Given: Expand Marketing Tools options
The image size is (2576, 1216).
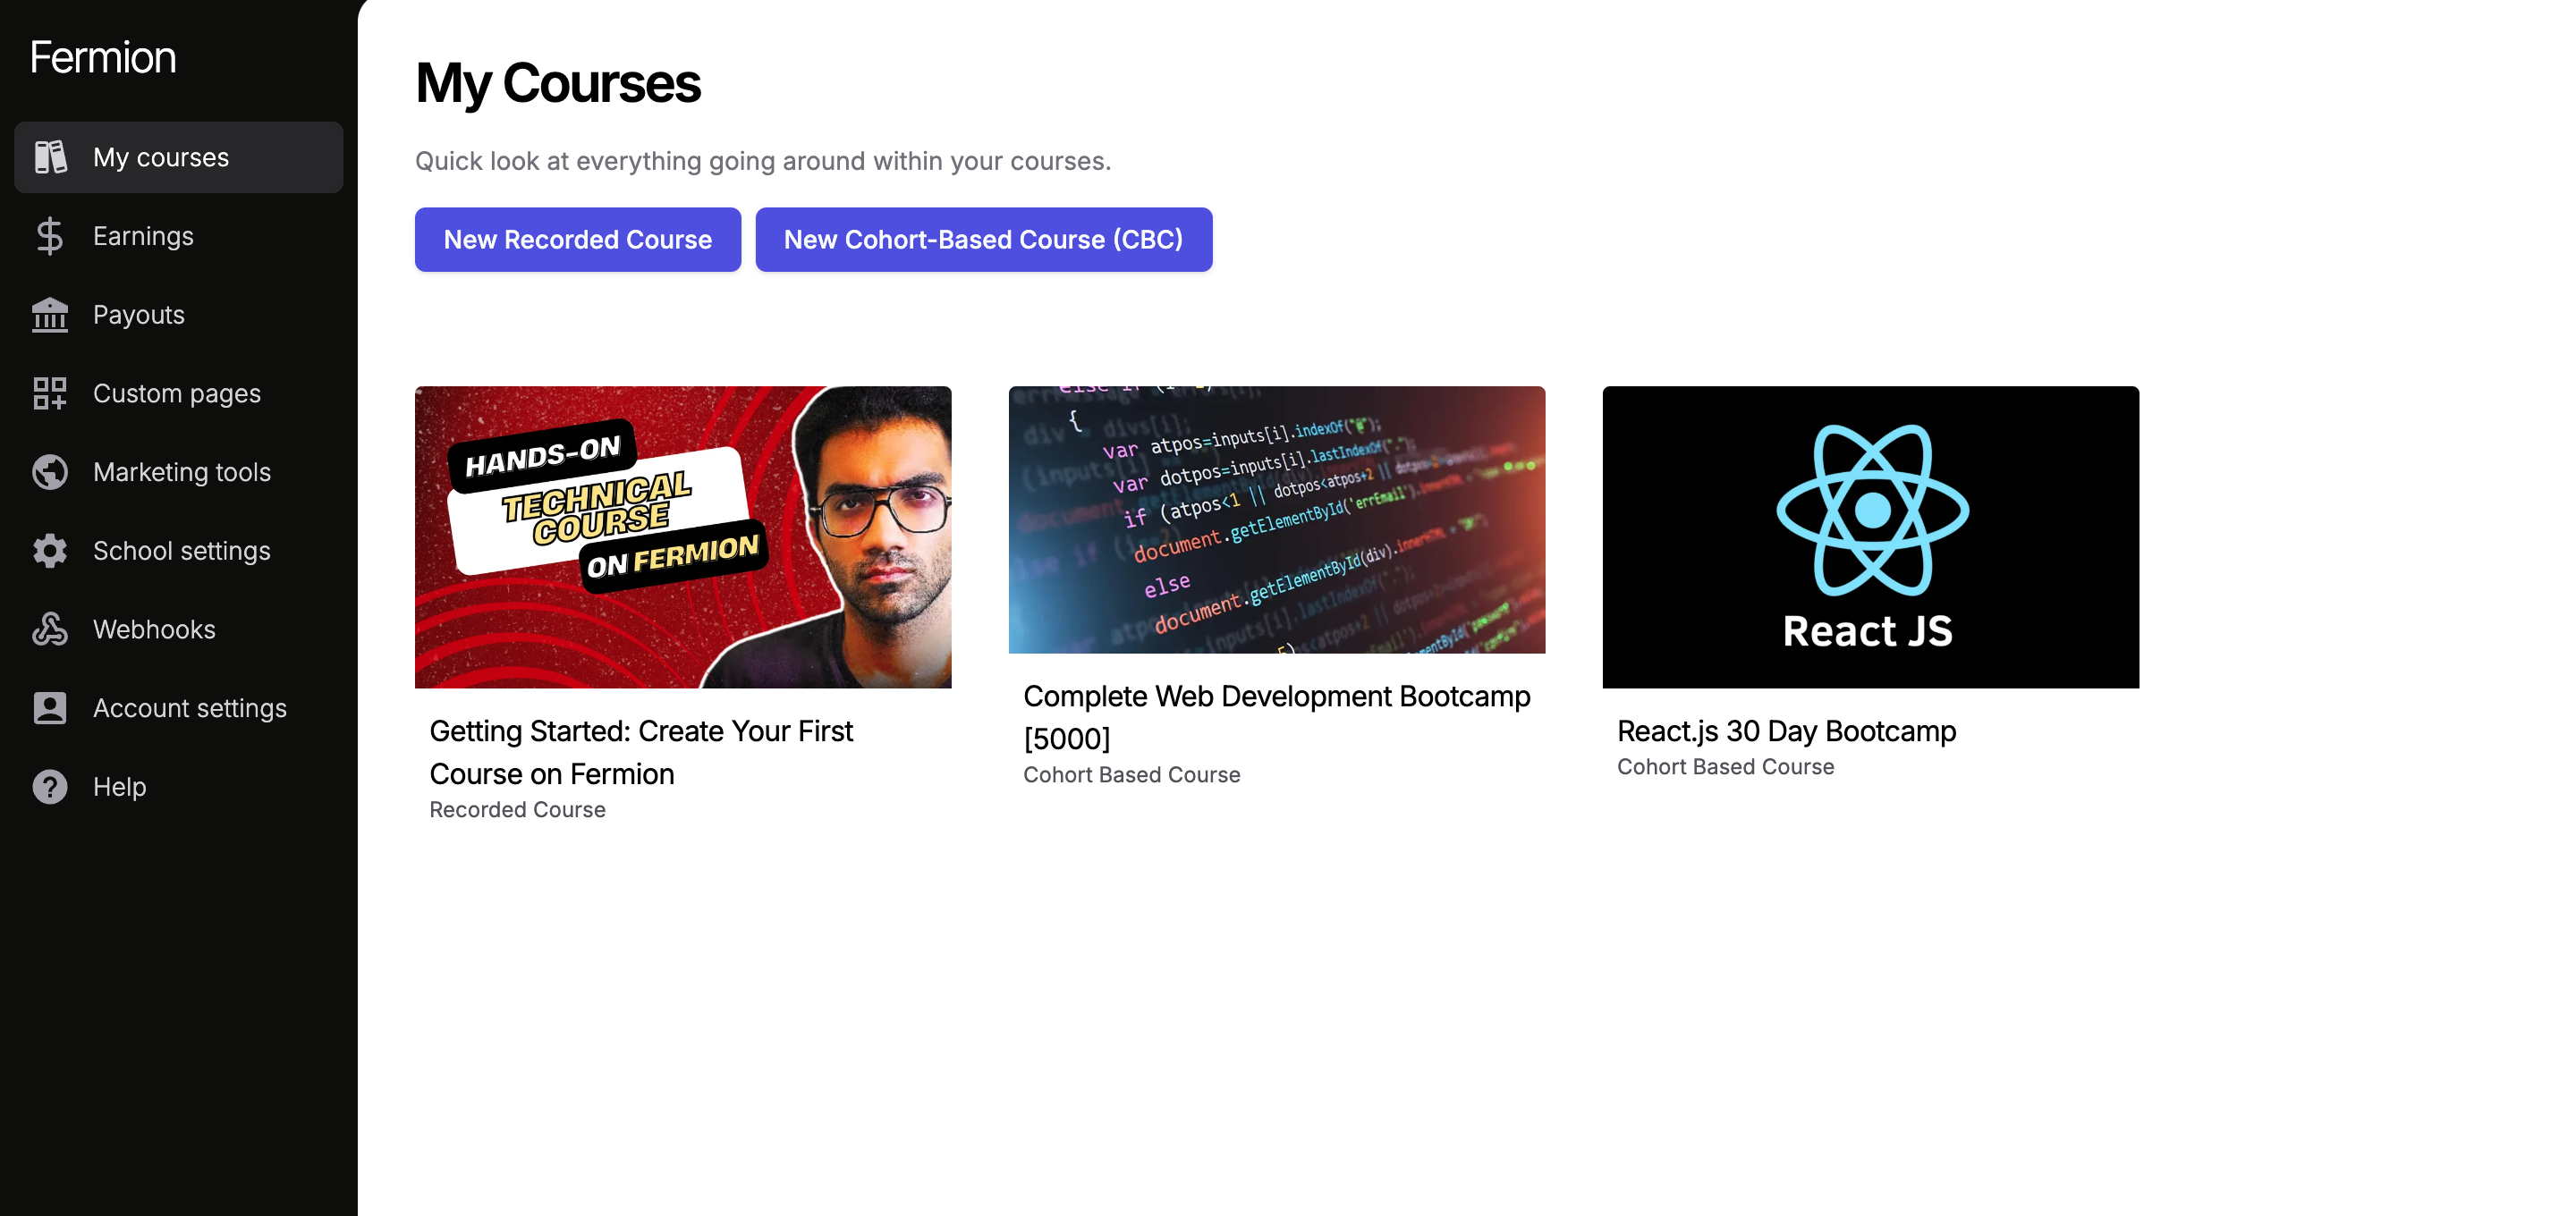Looking at the screenshot, I should click(182, 471).
